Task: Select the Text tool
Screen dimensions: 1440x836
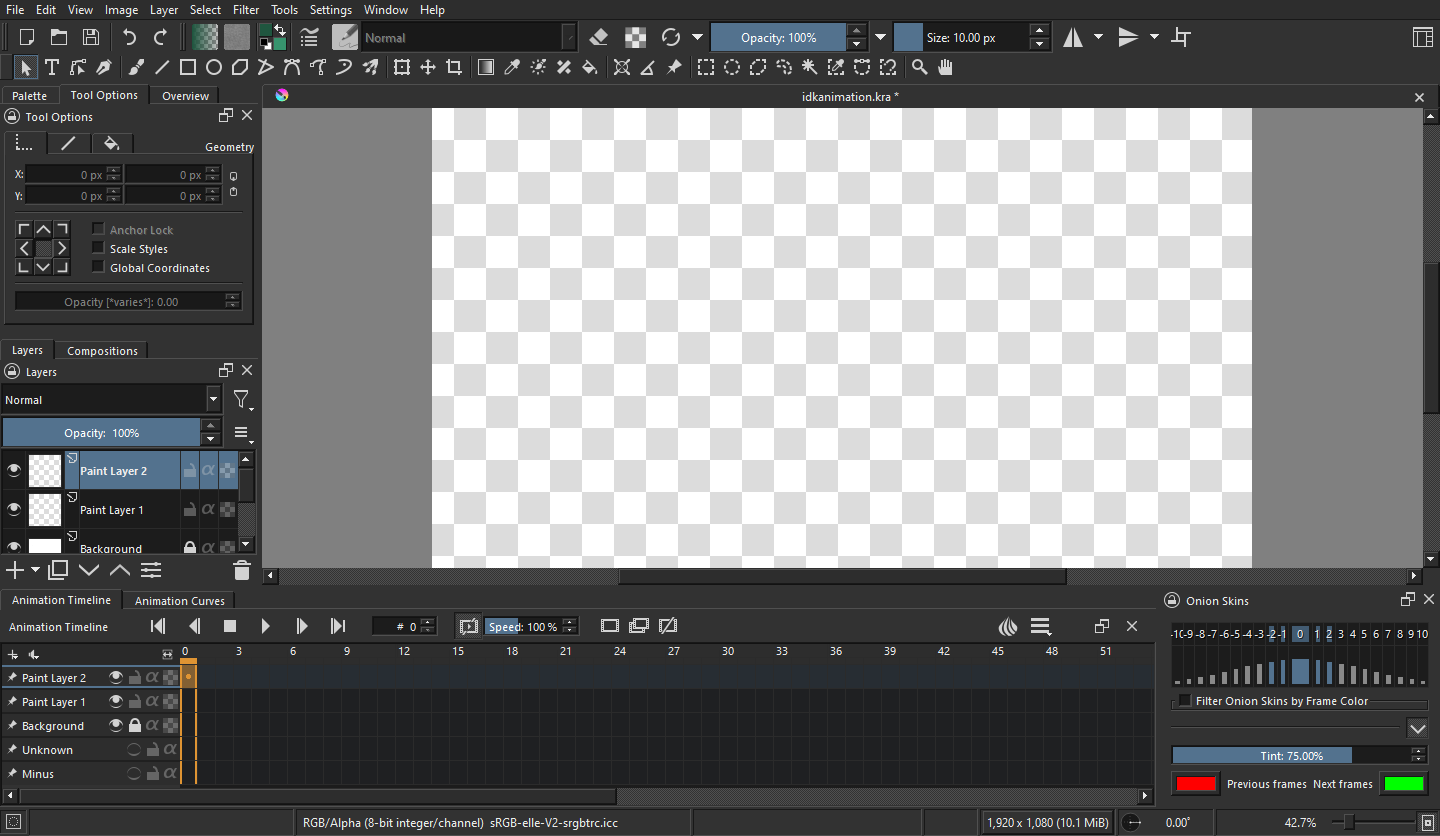Action: pyautogui.click(x=52, y=67)
